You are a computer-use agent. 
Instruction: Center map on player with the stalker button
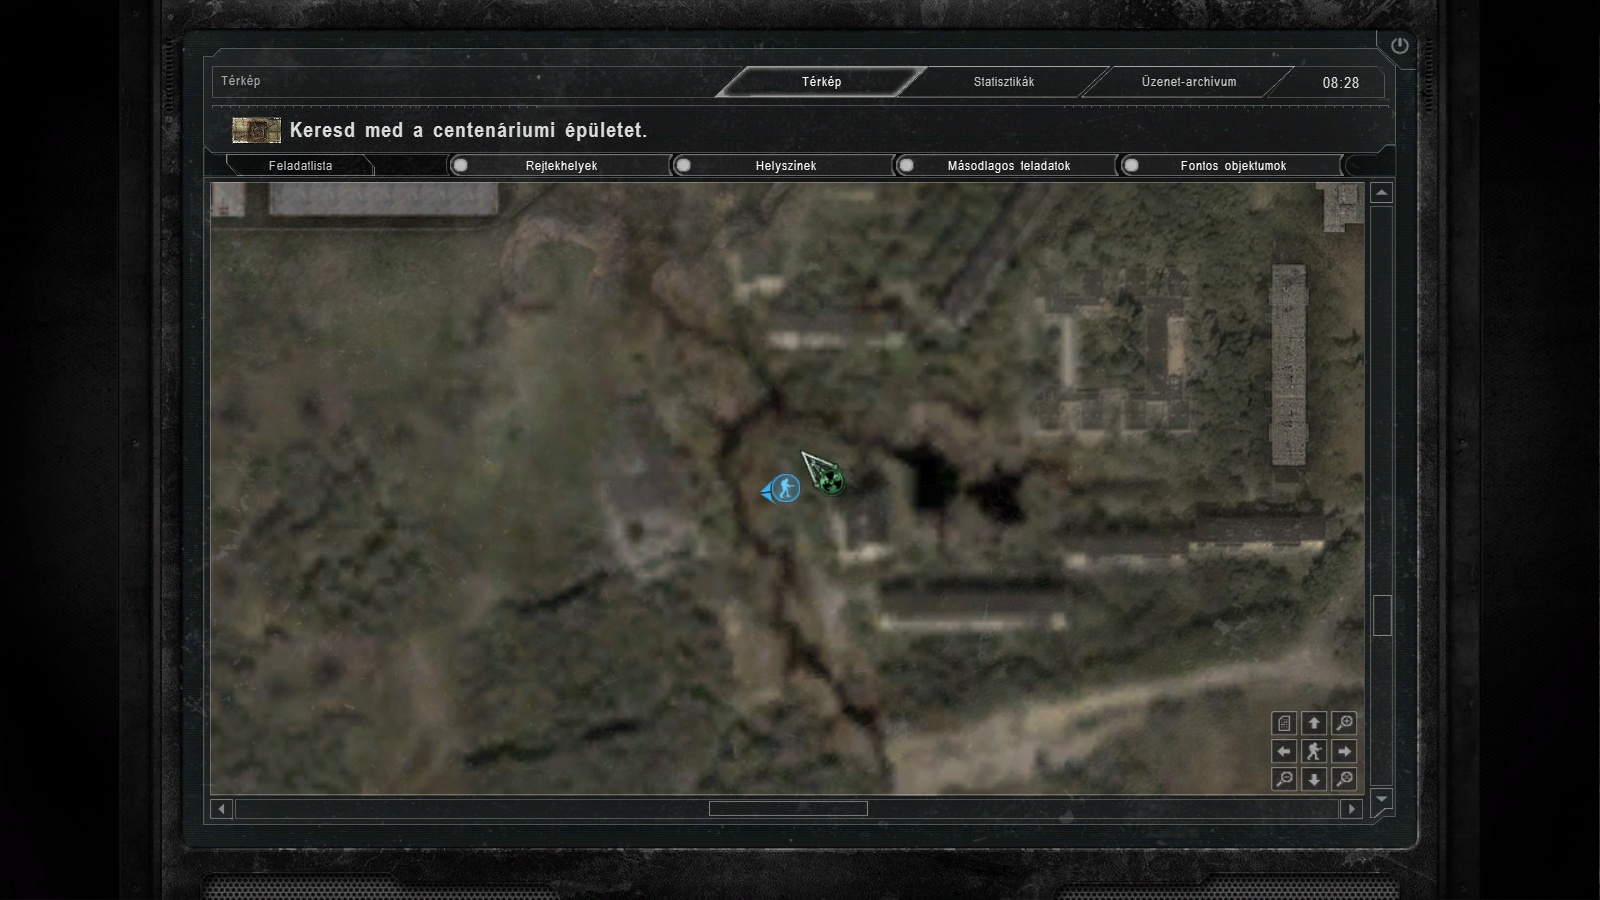[1314, 751]
